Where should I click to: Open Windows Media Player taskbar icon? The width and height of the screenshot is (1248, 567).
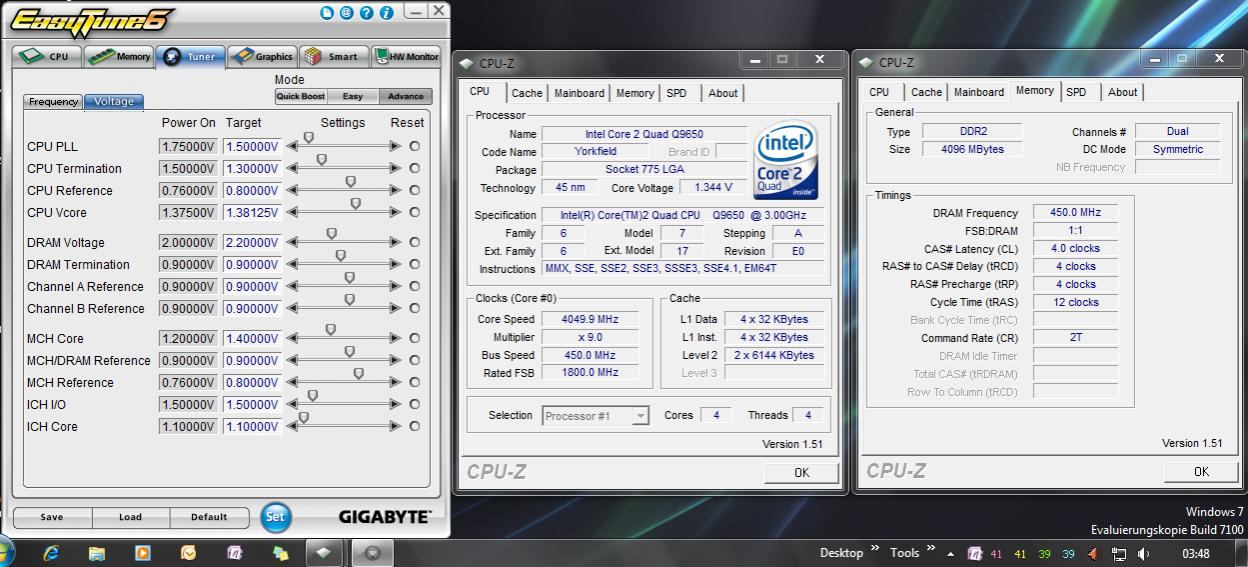click(142, 552)
